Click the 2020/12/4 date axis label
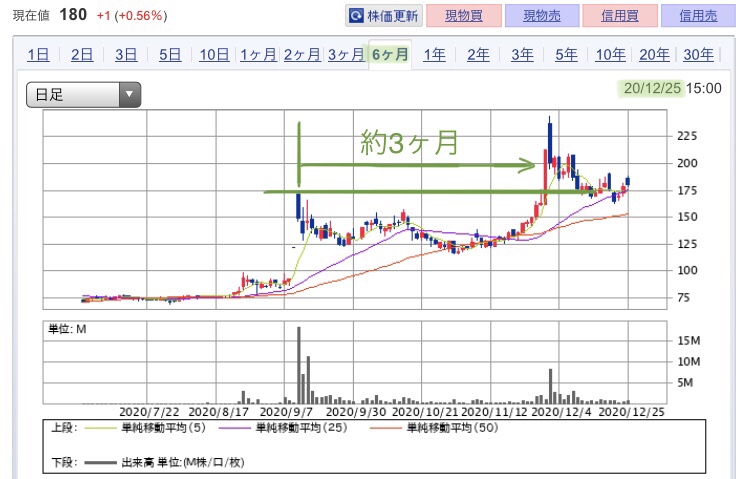Viewport: 749px width, 479px height. click(x=561, y=412)
